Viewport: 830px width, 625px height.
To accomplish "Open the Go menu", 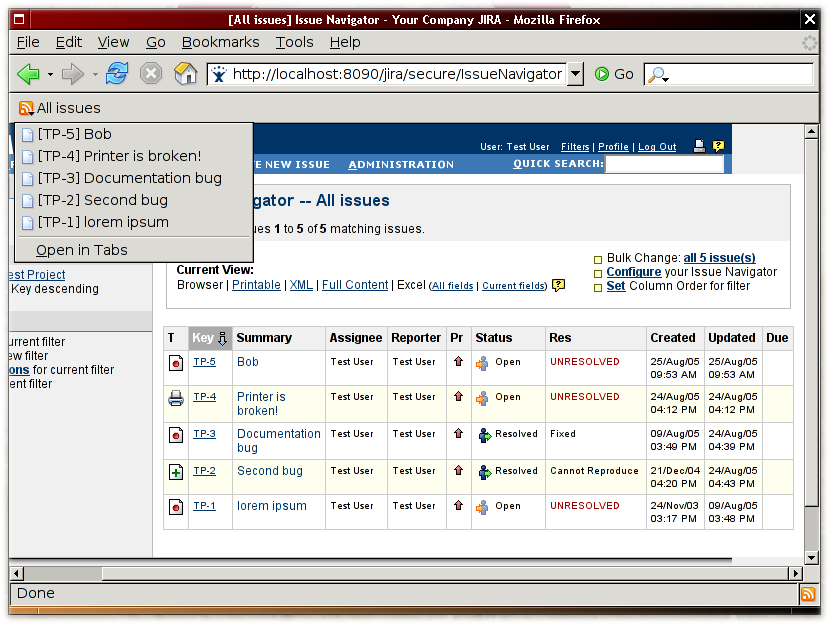I will pos(156,42).
